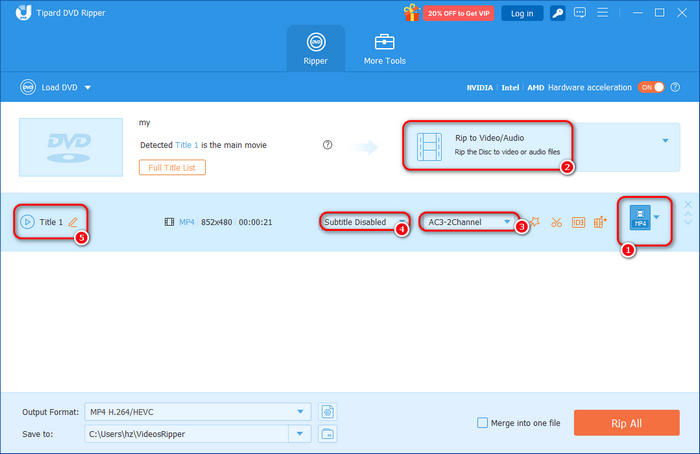Expand the Output Format dropdown
This screenshot has height=454, width=700.
point(301,411)
